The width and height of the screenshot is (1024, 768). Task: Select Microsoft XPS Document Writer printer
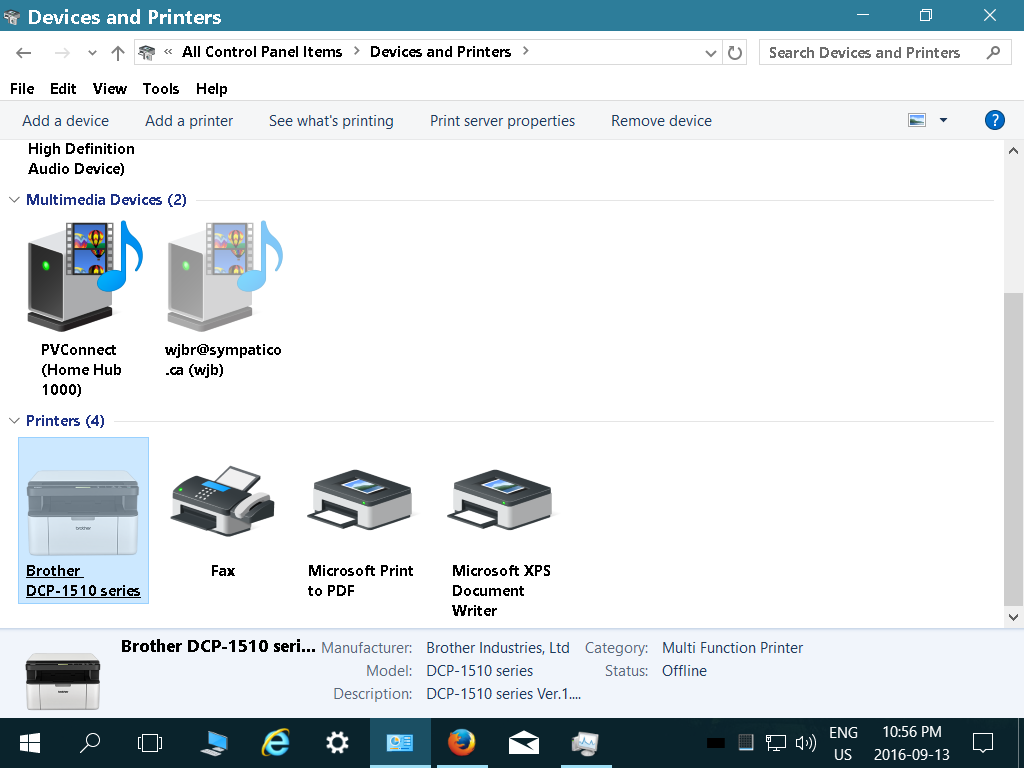click(502, 500)
